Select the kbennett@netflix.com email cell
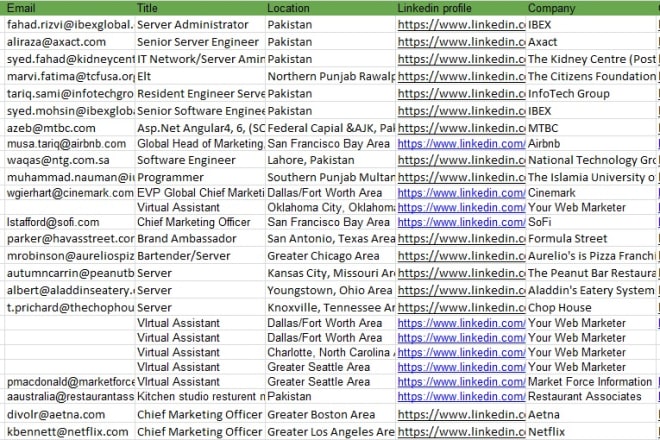660x440 pixels. (x=69, y=432)
